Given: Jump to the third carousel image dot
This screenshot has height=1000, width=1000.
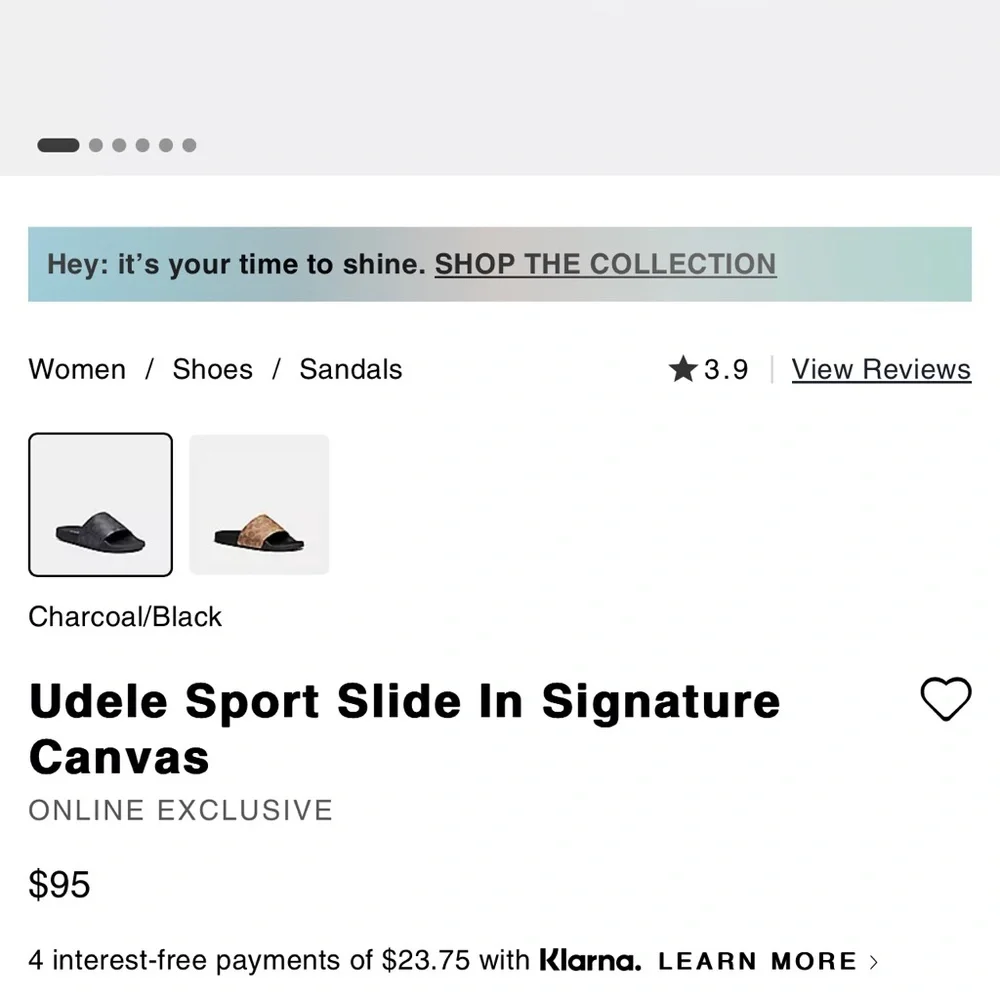Looking at the screenshot, I should (x=119, y=145).
